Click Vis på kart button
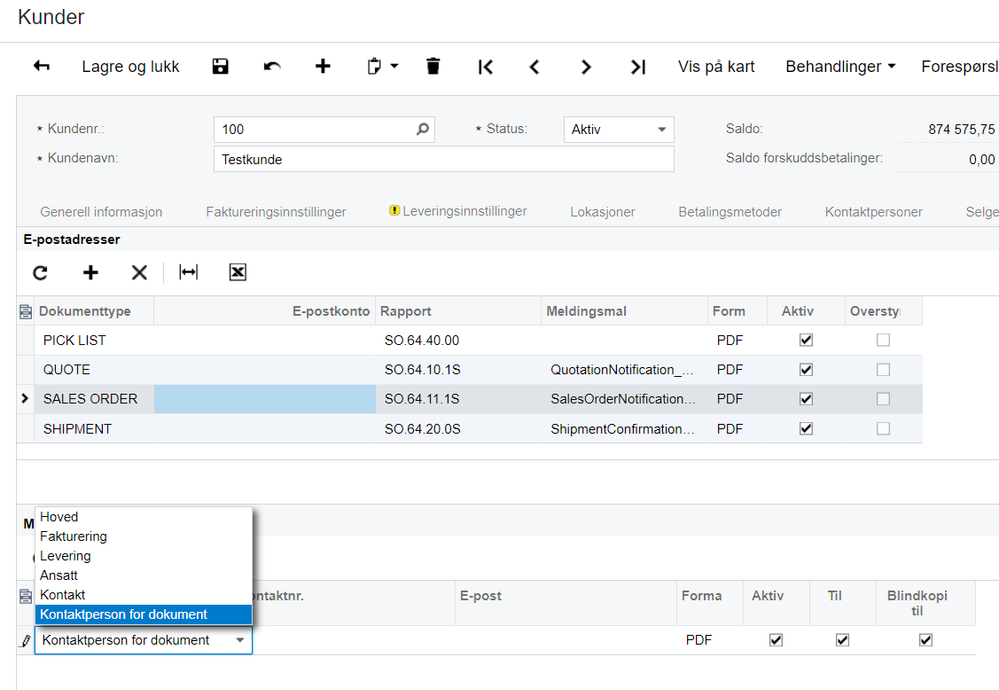999x690 pixels. (716, 66)
